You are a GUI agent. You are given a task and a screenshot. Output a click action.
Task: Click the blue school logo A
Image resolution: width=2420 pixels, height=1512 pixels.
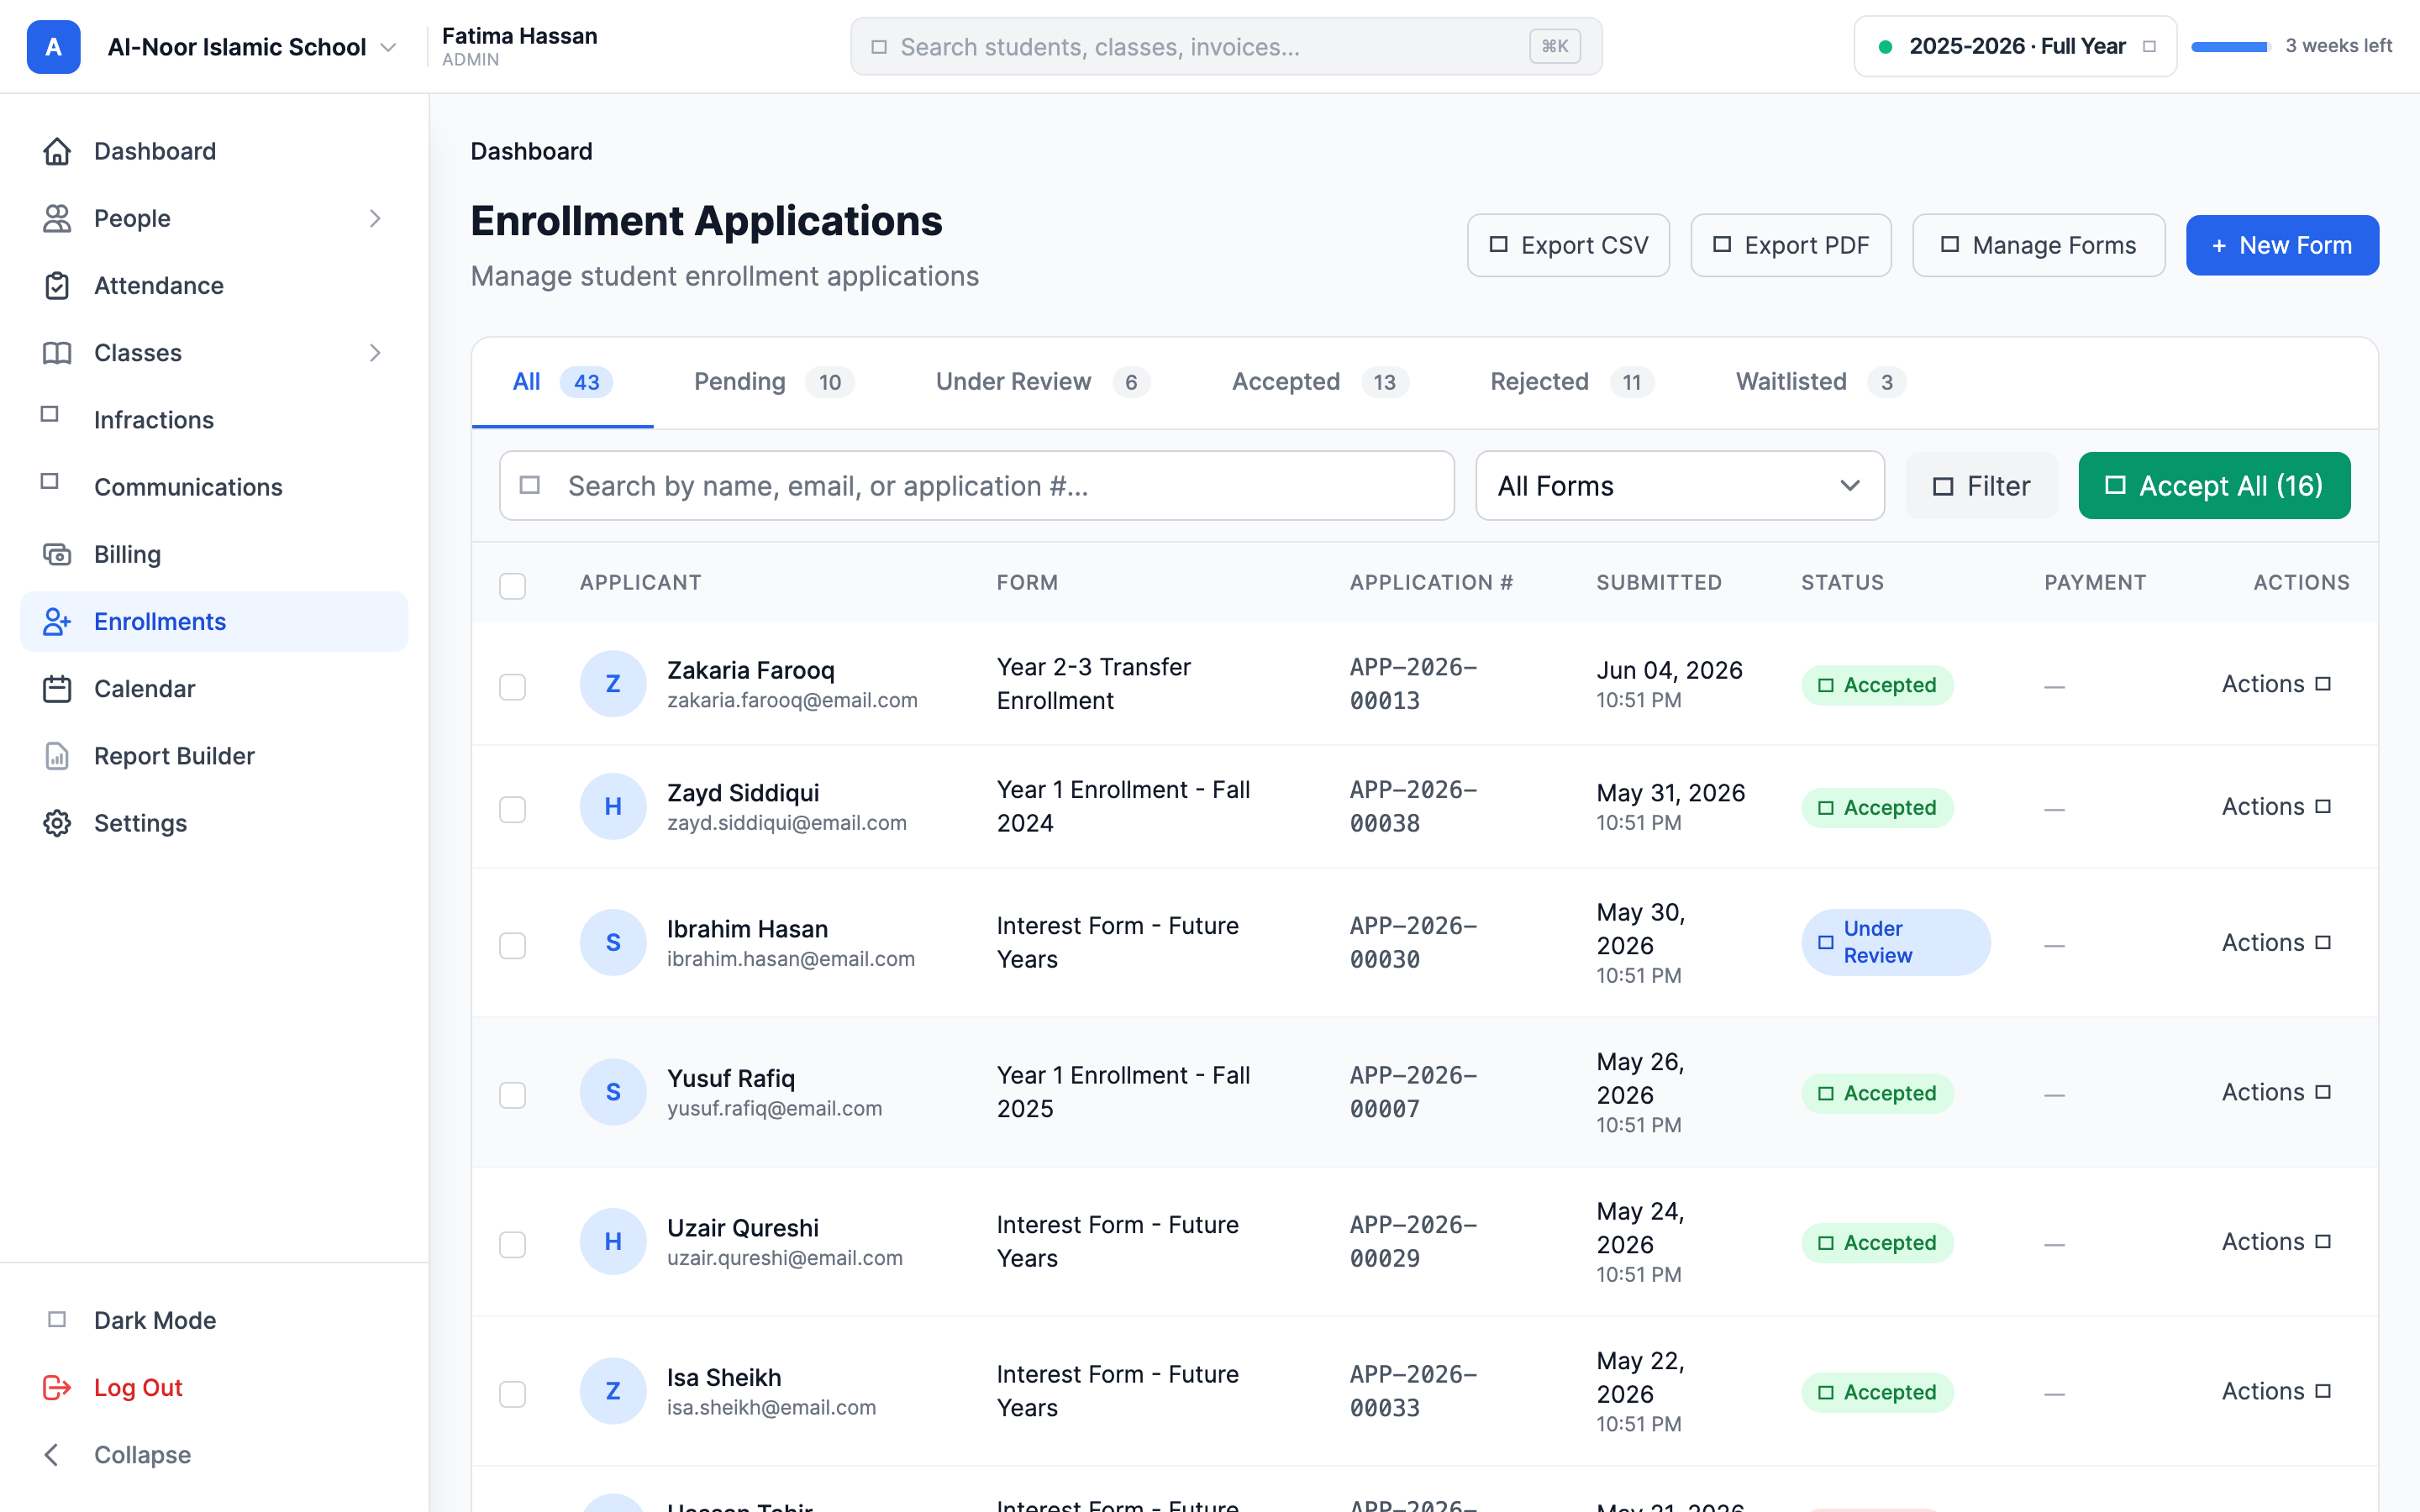(x=53, y=47)
